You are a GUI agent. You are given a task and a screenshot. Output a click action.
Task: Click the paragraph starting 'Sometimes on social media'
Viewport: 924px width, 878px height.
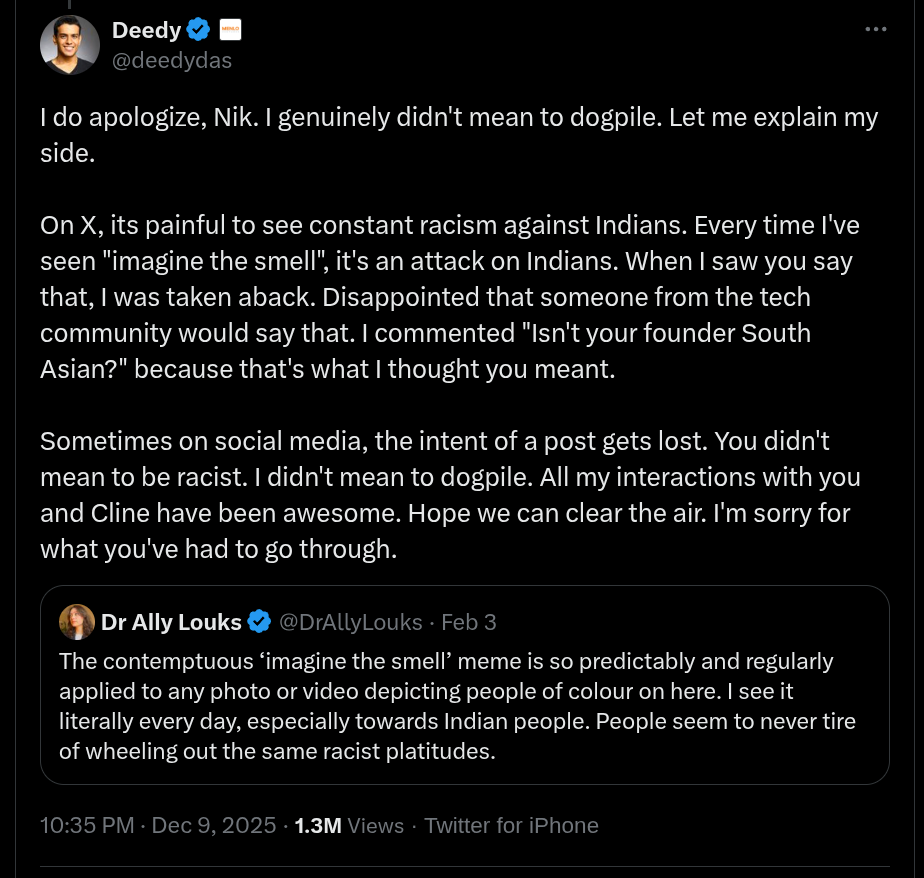click(450, 495)
